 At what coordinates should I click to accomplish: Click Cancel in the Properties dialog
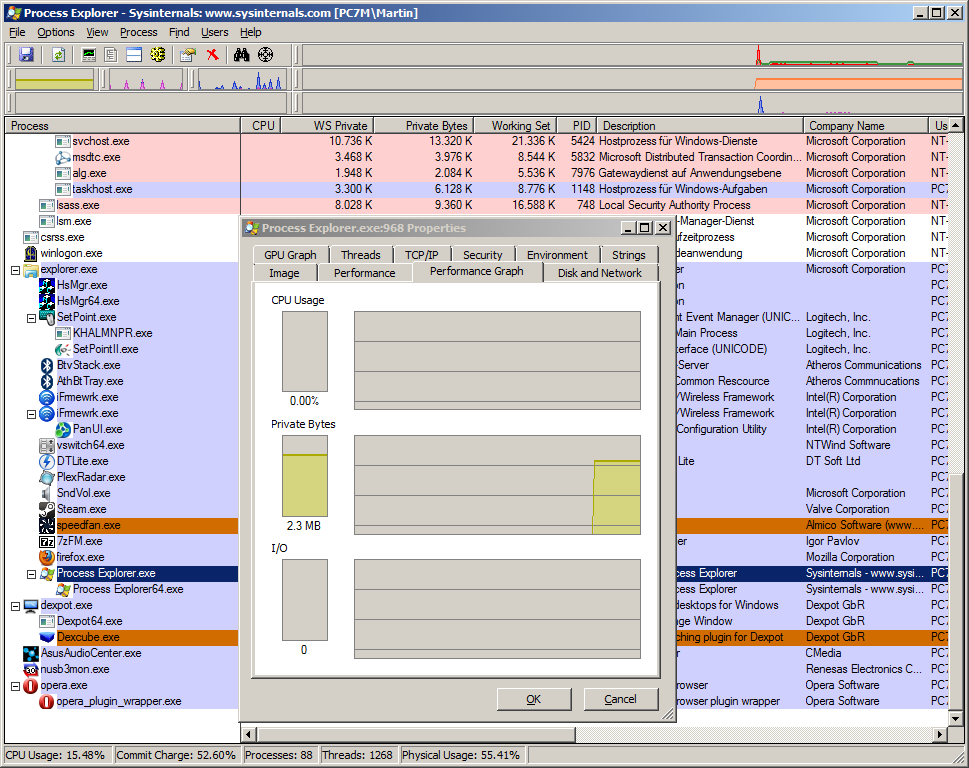click(x=620, y=699)
